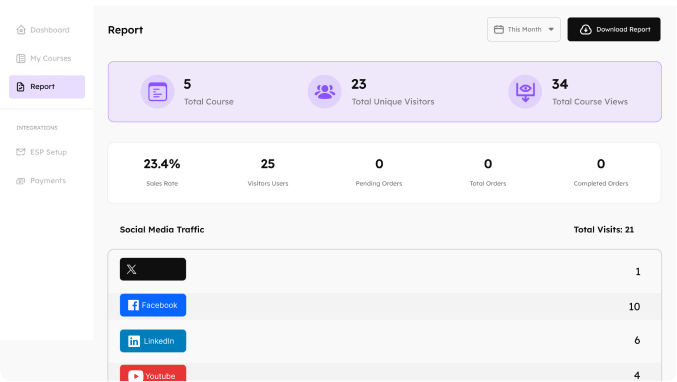The height and width of the screenshot is (382, 677).
Task: Click the X logo icon
Action: tap(132, 269)
